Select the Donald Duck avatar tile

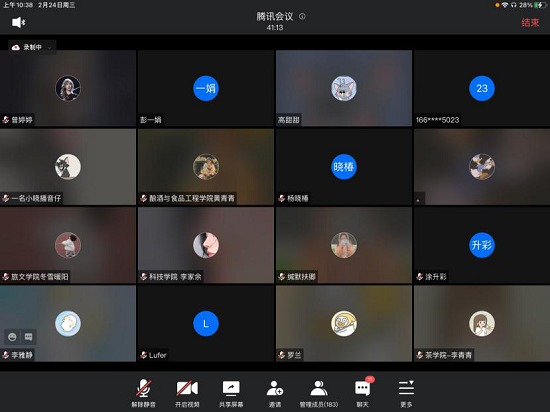click(x=482, y=167)
